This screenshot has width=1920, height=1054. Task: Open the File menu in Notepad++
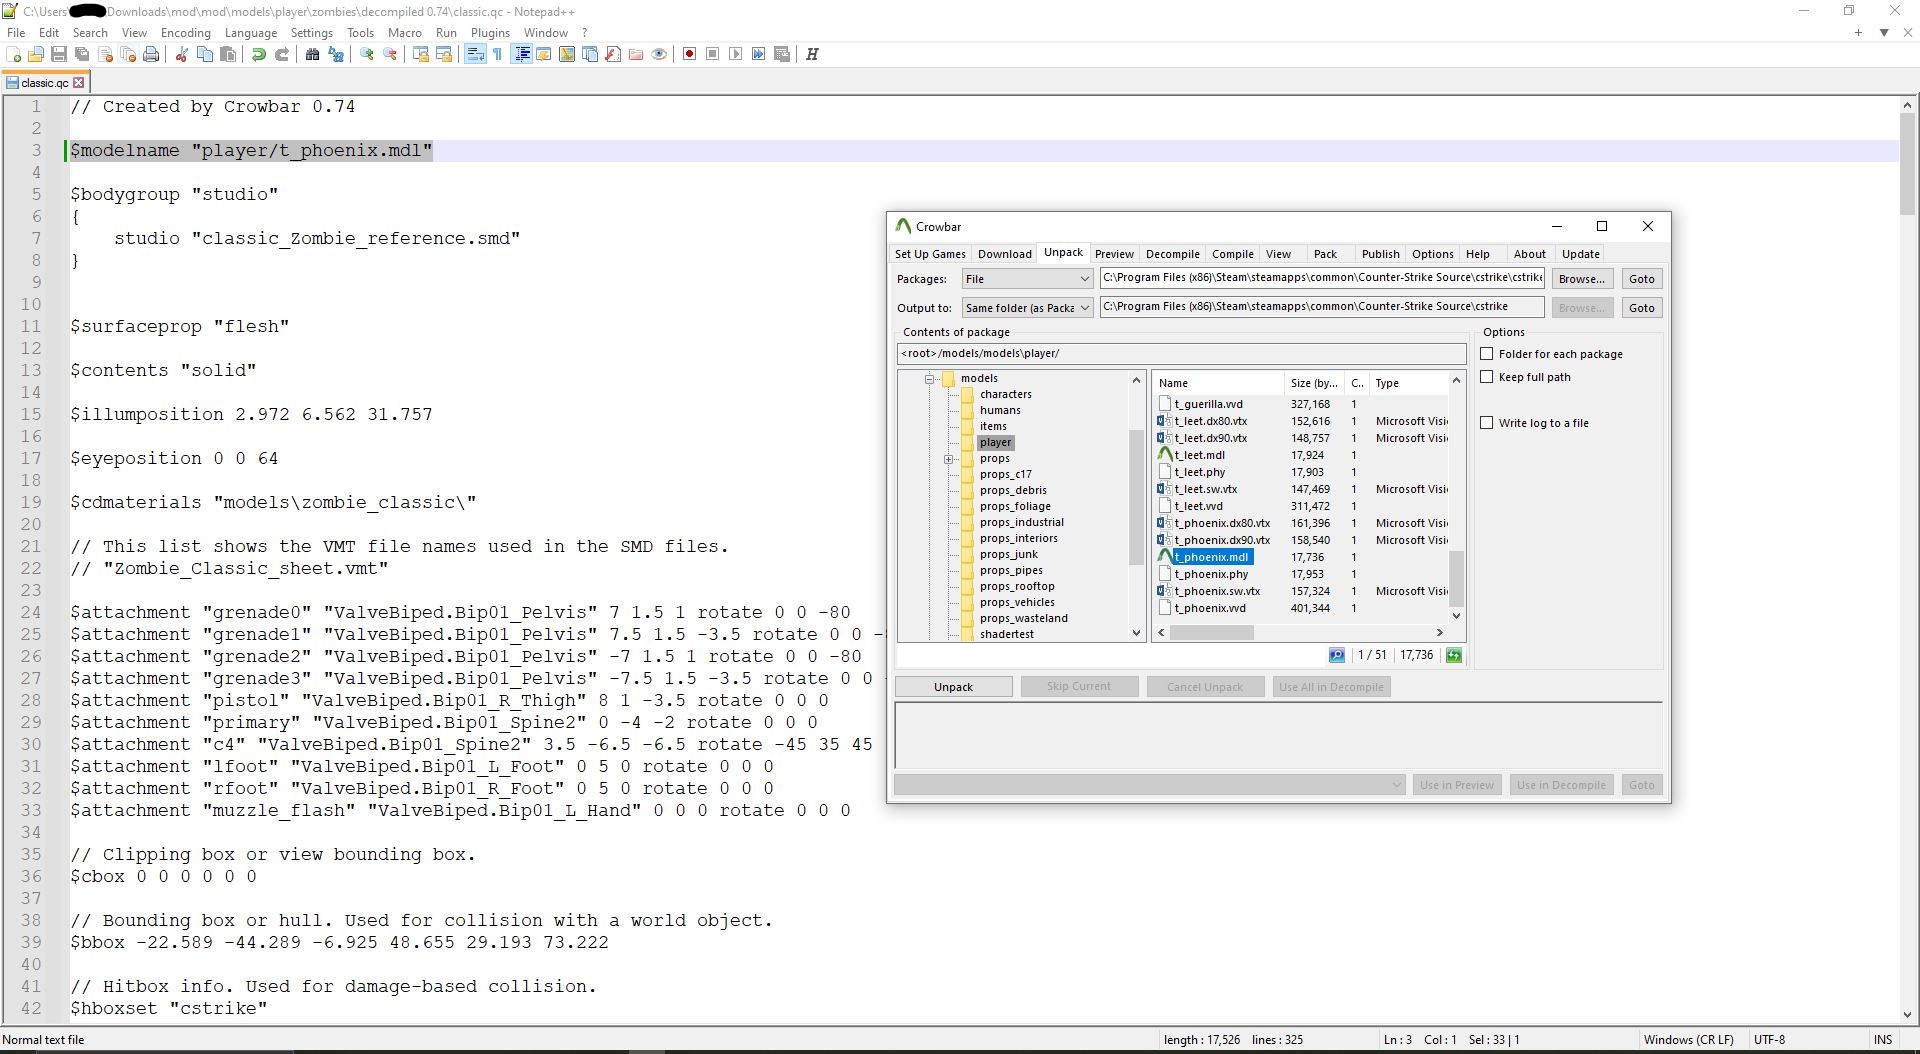[x=16, y=33]
